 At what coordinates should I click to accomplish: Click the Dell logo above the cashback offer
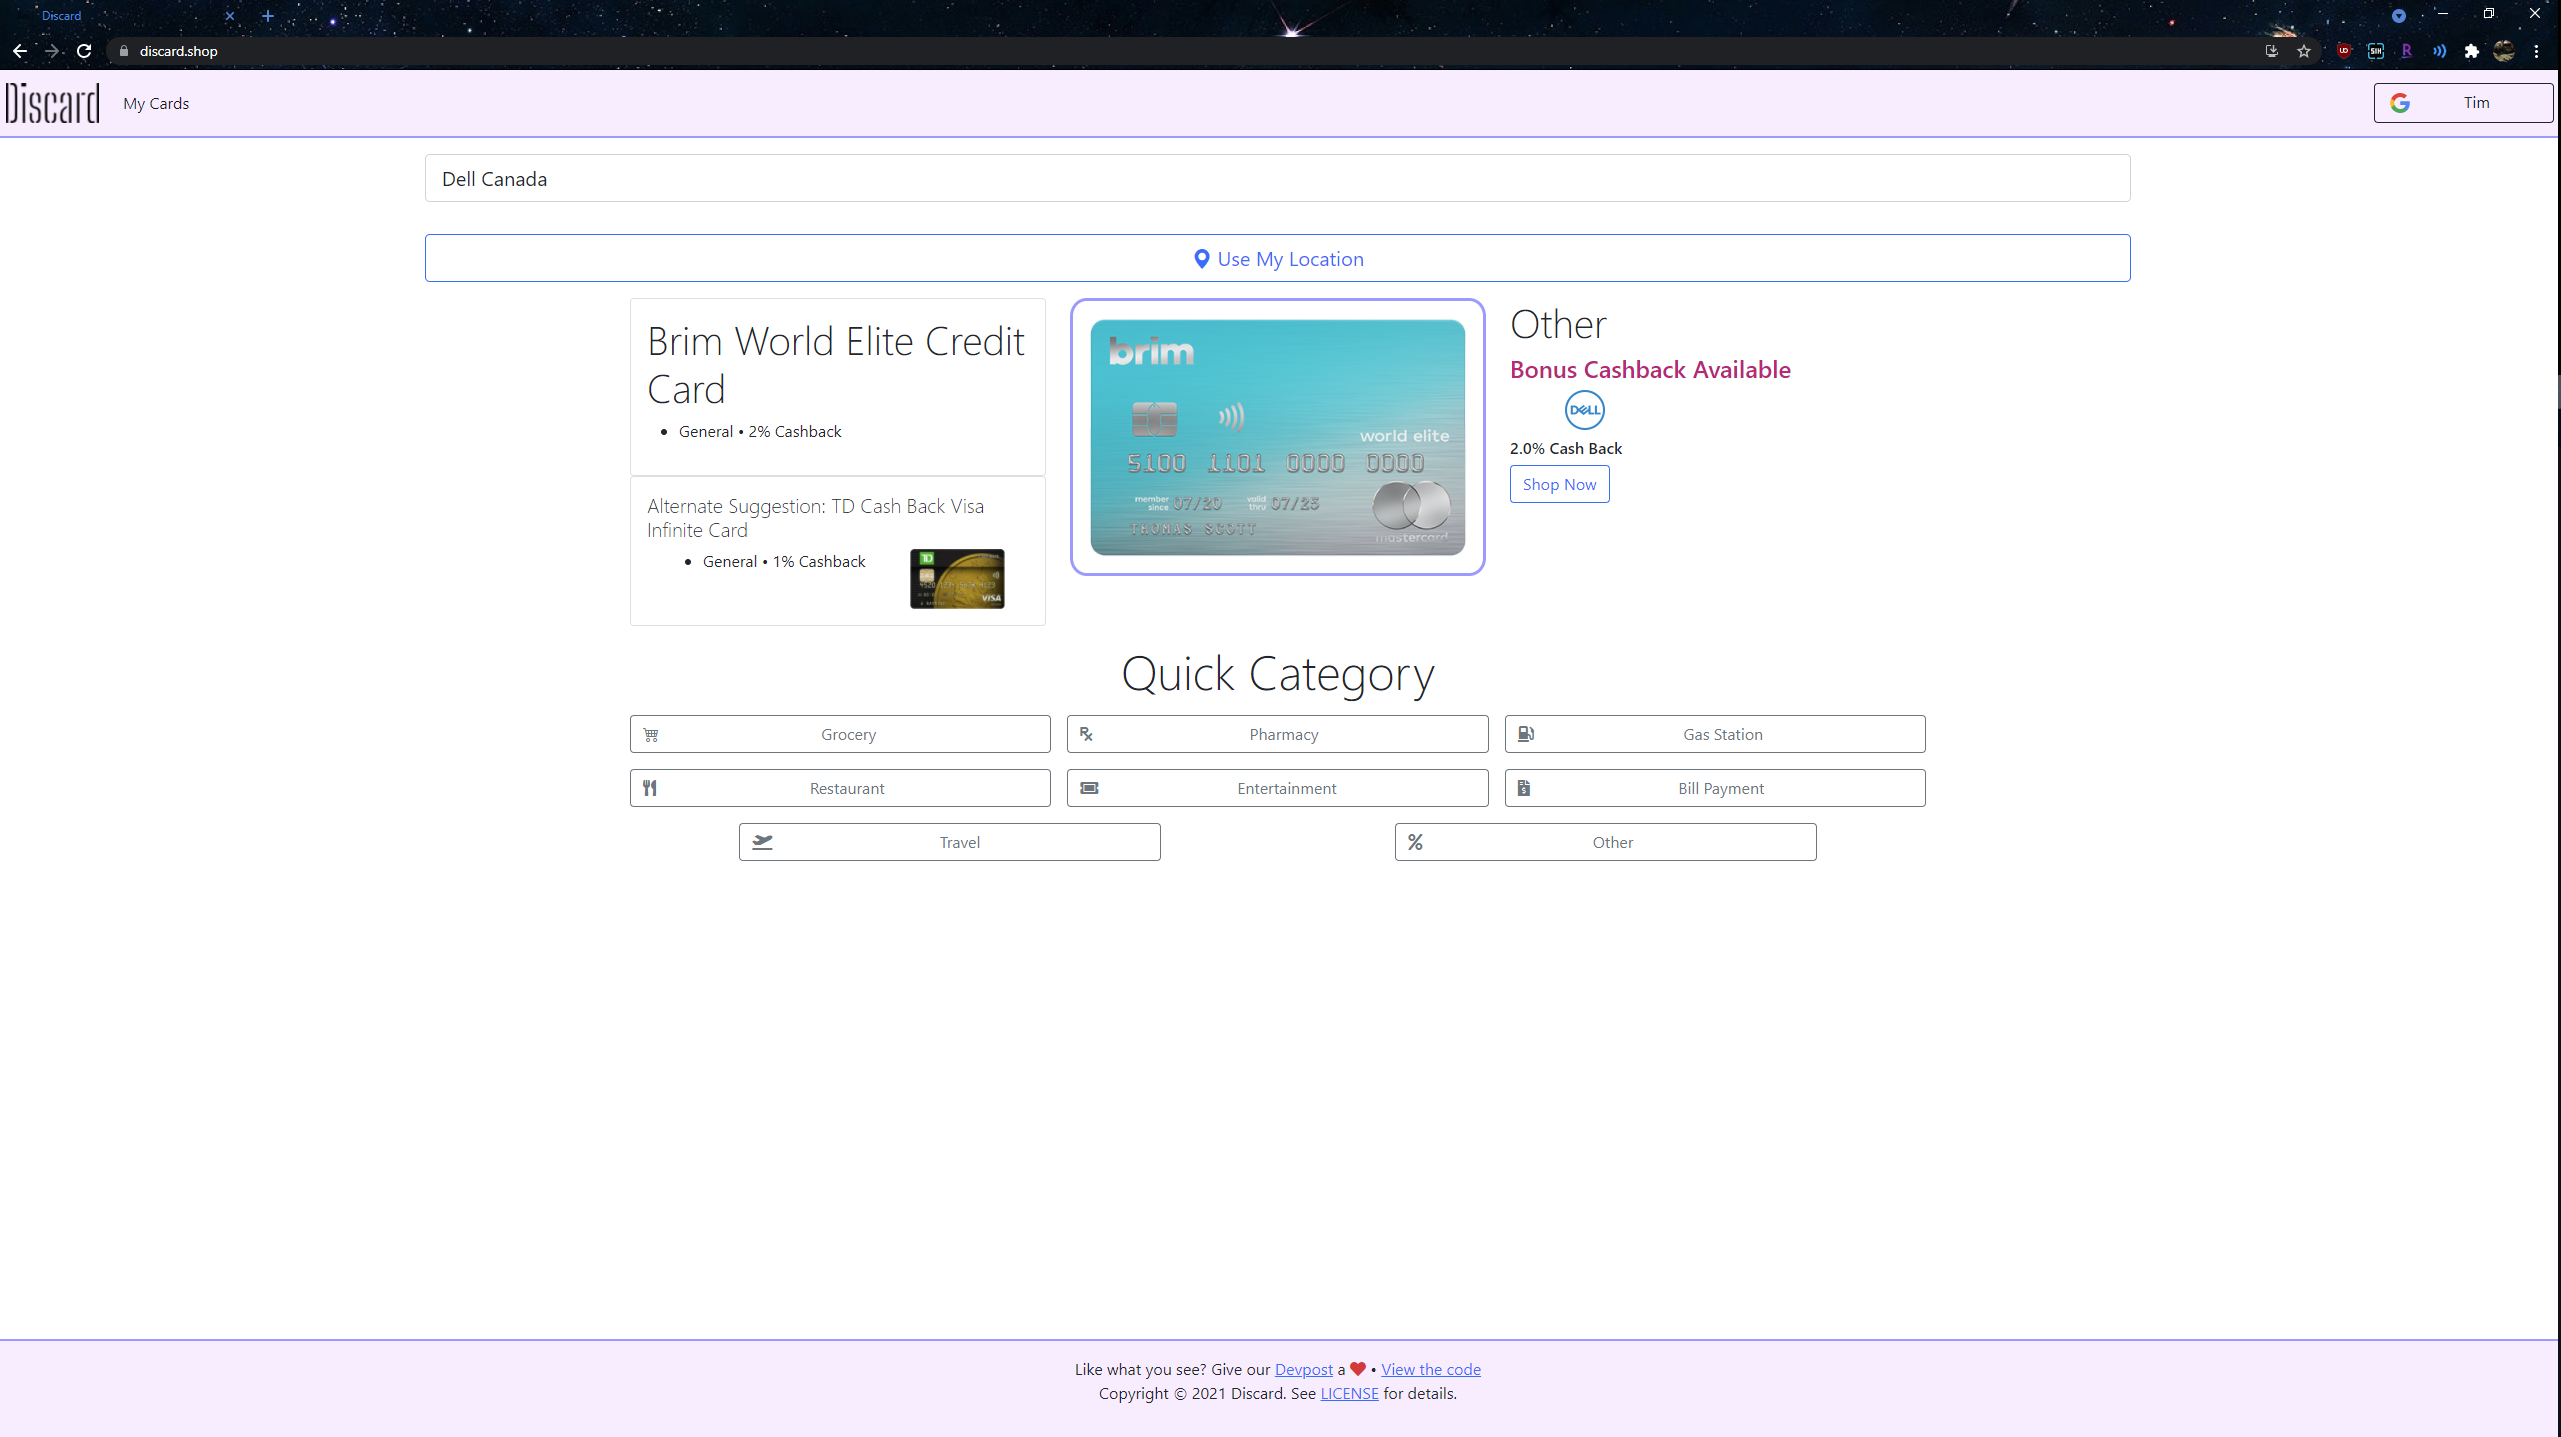click(1582, 409)
